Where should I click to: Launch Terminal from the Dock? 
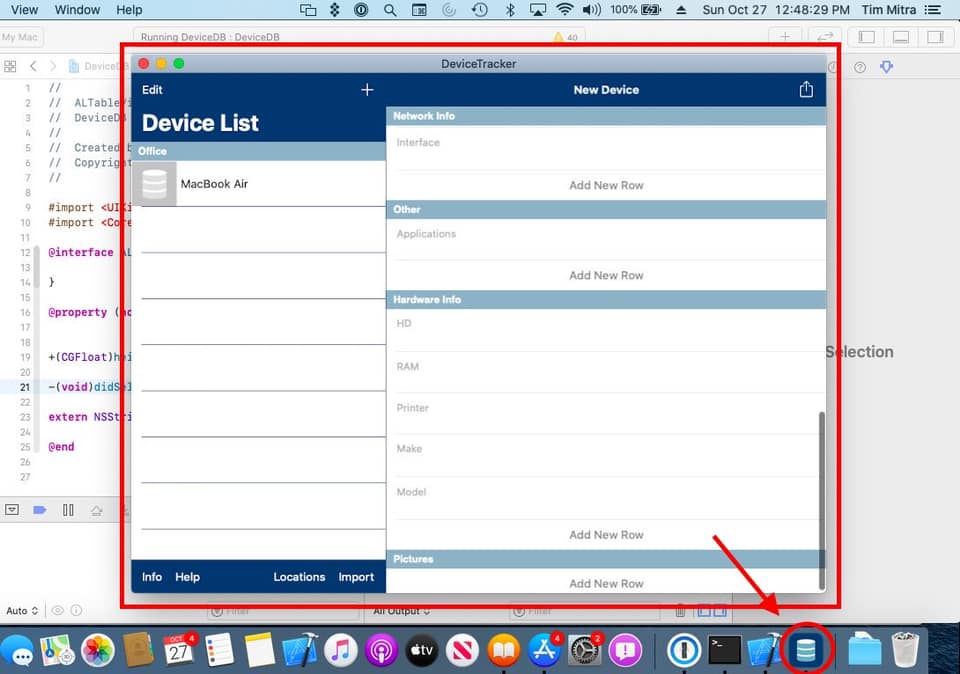(x=724, y=650)
